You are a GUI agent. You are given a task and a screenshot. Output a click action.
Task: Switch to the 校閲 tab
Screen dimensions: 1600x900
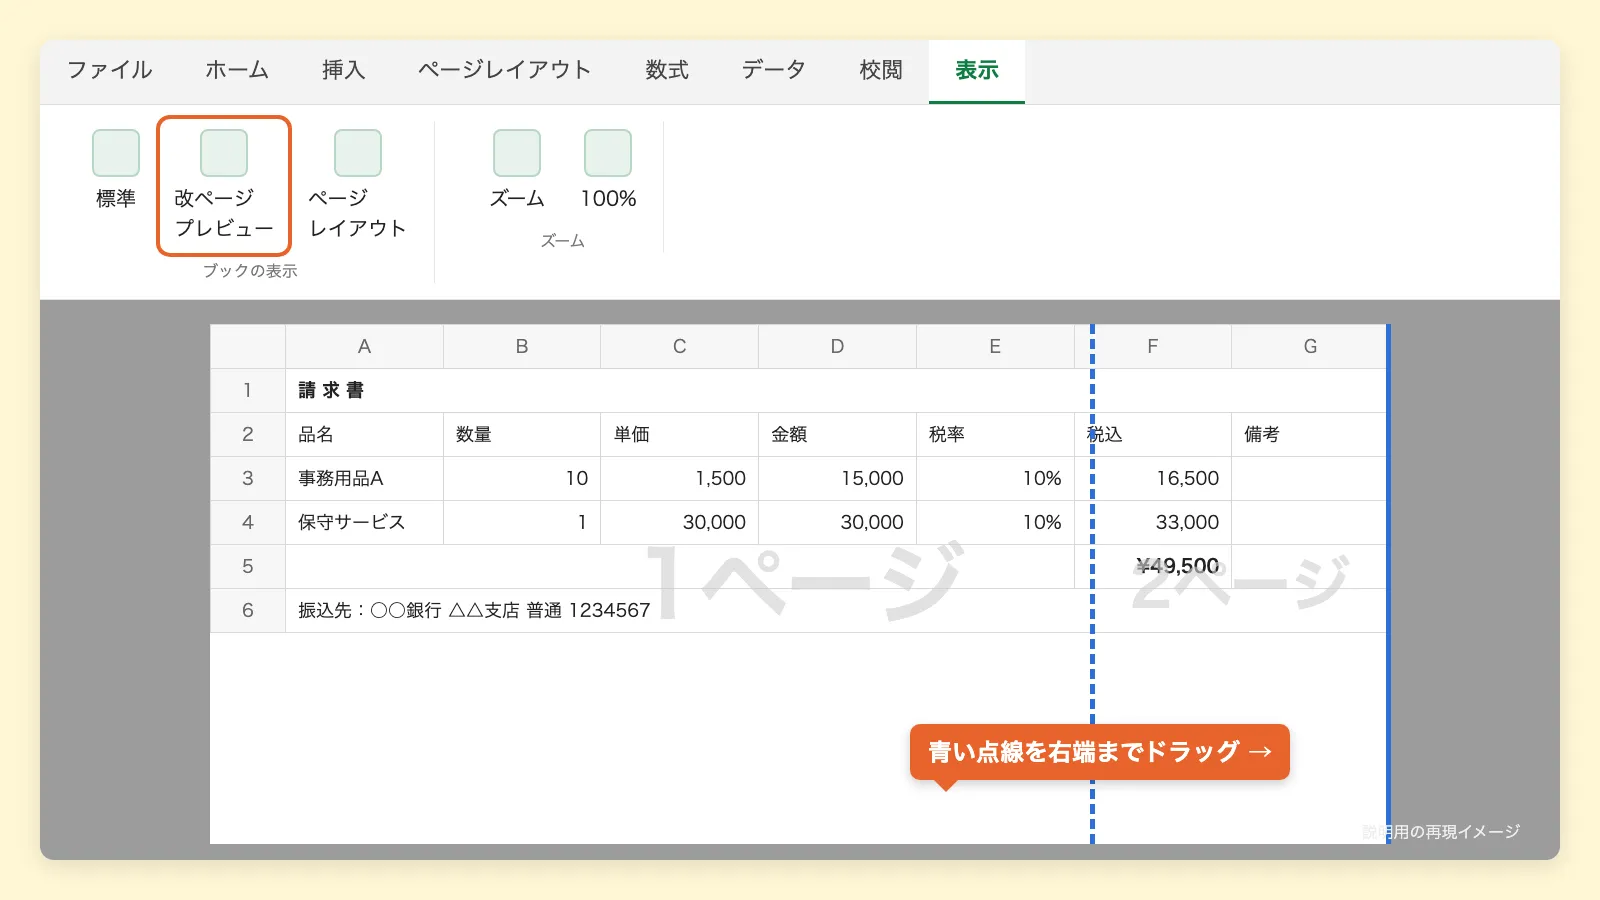pyautogui.click(x=881, y=70)
